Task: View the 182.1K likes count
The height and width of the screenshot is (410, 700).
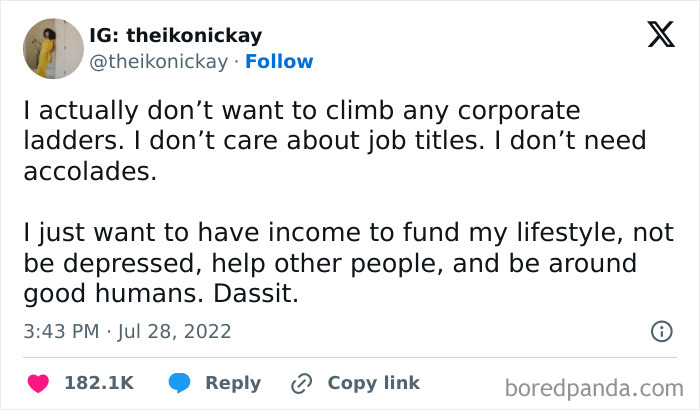Action: (x=99, y=383)
